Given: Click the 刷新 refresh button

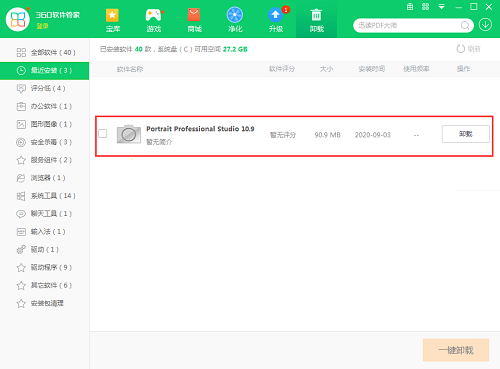Looking at the screenshot, I should pos(468,49).
